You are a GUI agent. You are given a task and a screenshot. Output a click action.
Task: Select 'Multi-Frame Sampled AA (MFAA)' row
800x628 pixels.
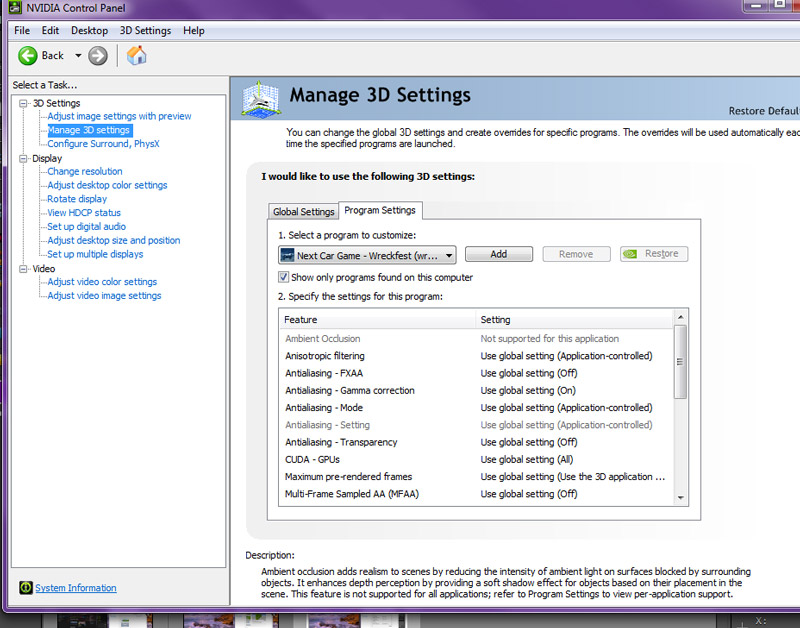[476, 494]
